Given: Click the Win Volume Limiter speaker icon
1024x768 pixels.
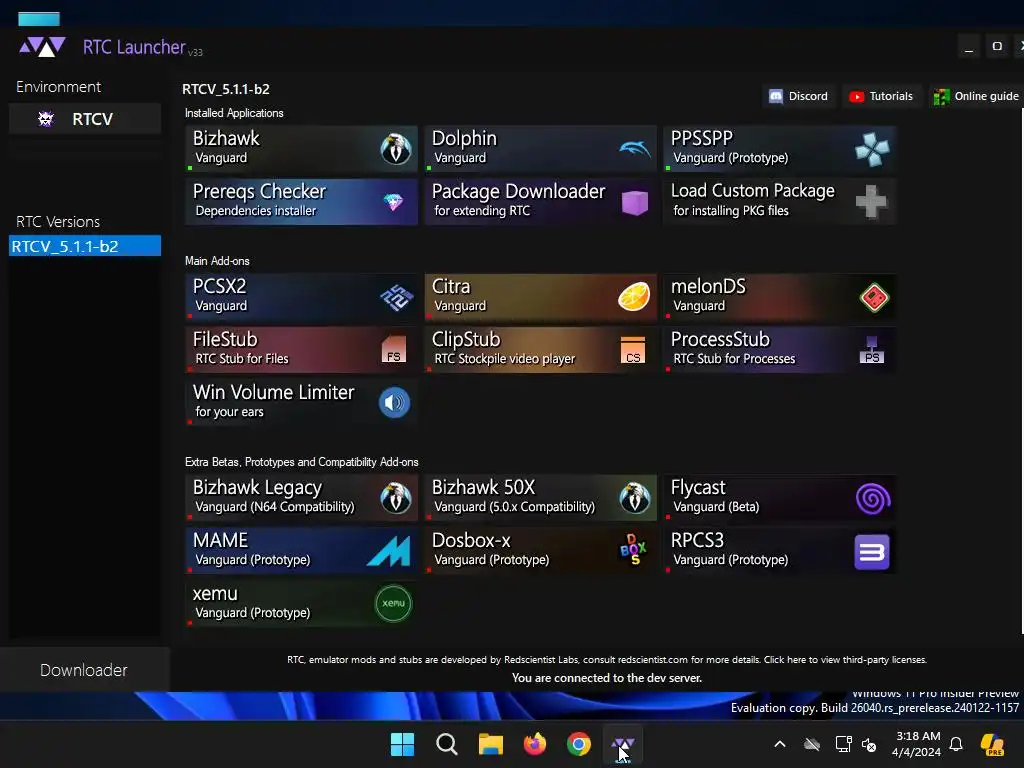Looking at the screenshot, I should coord(394,402).
